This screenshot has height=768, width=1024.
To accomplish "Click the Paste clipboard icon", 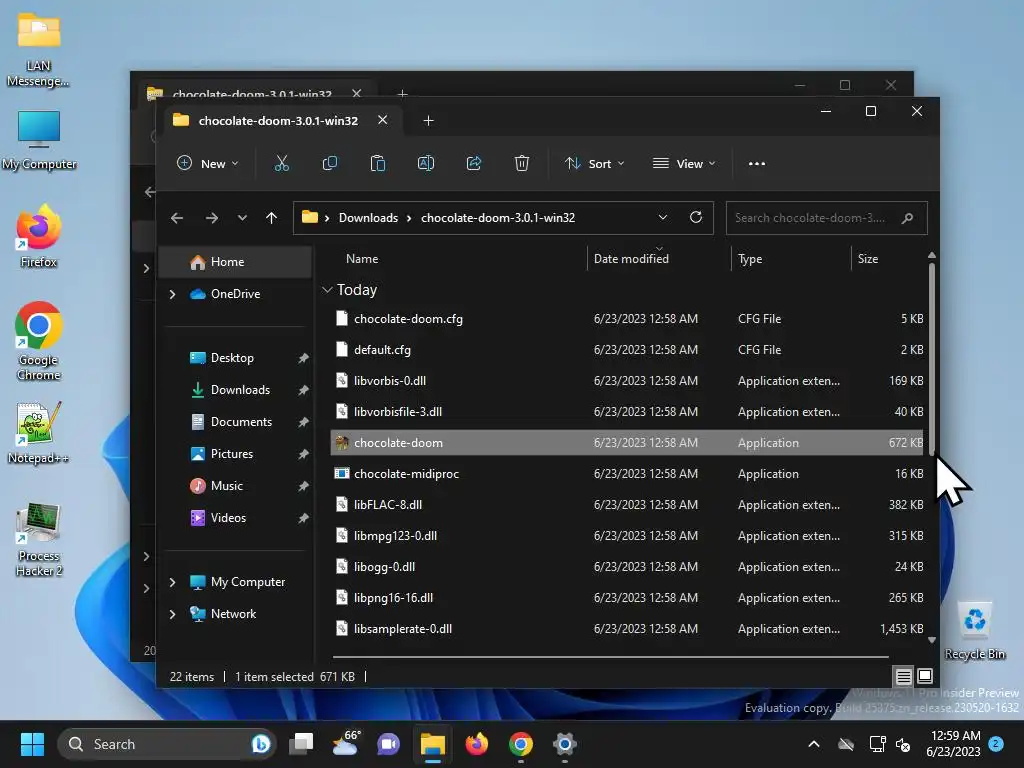I will point(377,163).
